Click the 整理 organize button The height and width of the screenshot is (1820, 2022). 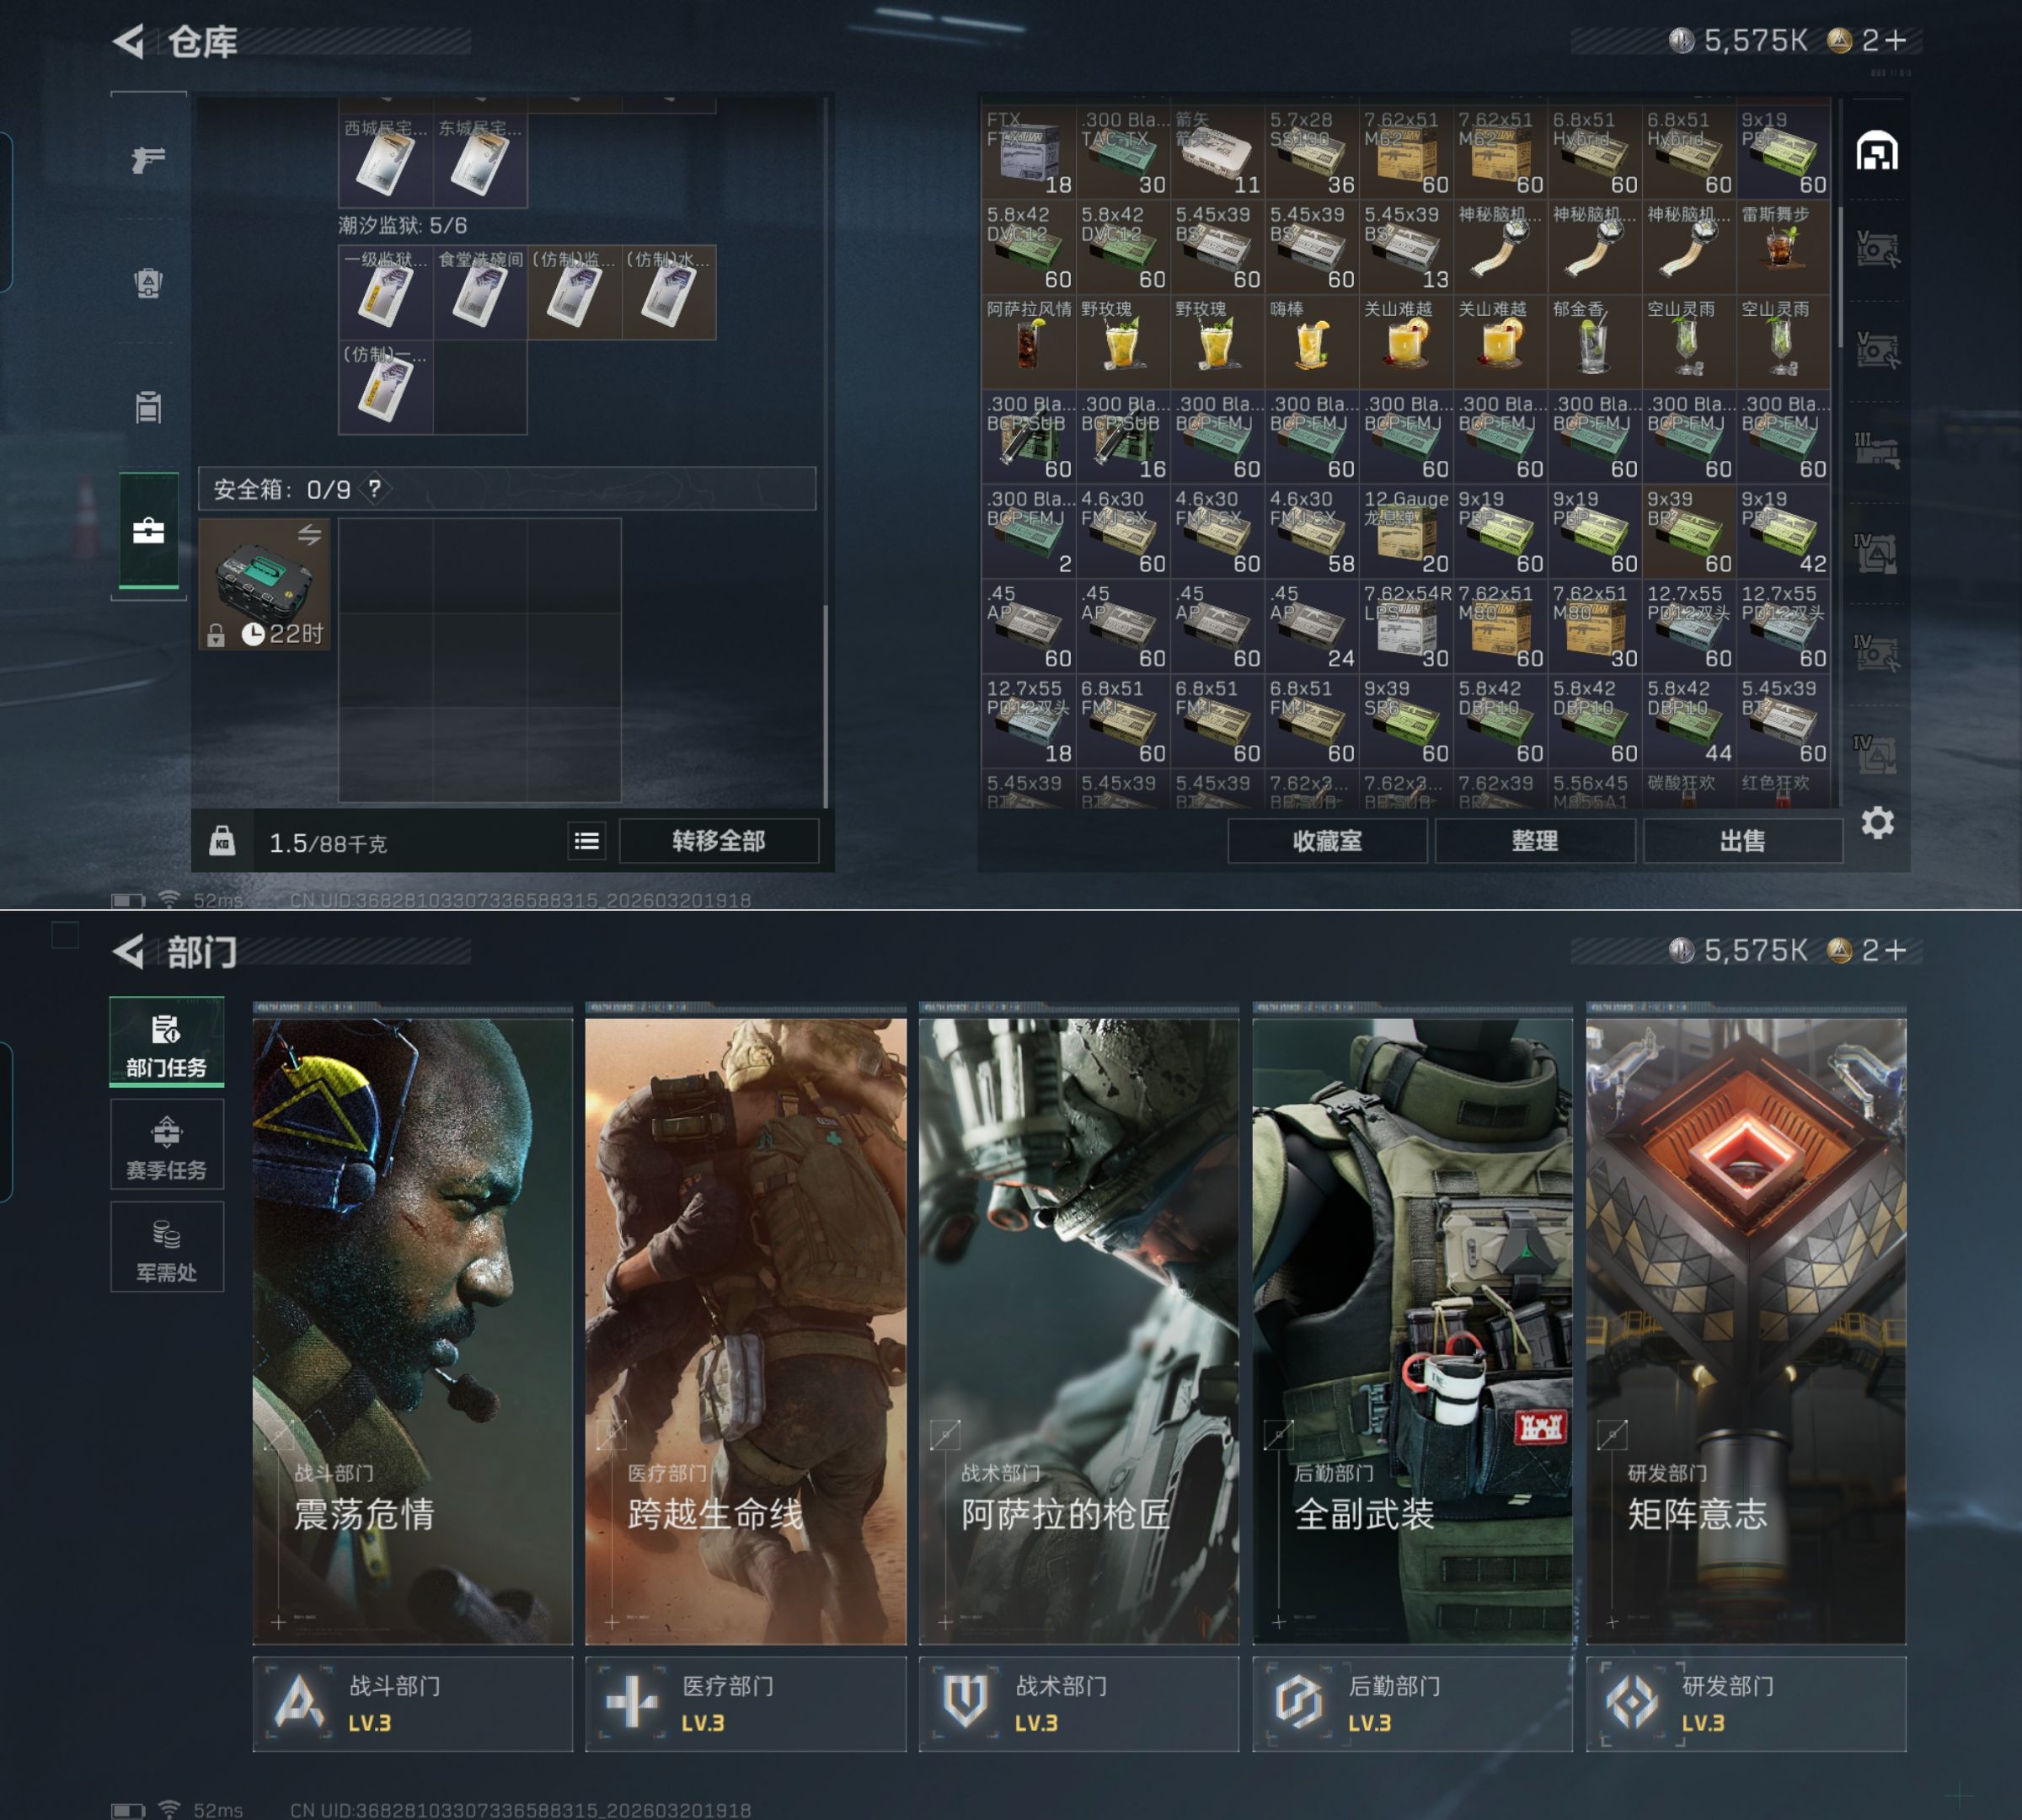tap(1534, 841)
